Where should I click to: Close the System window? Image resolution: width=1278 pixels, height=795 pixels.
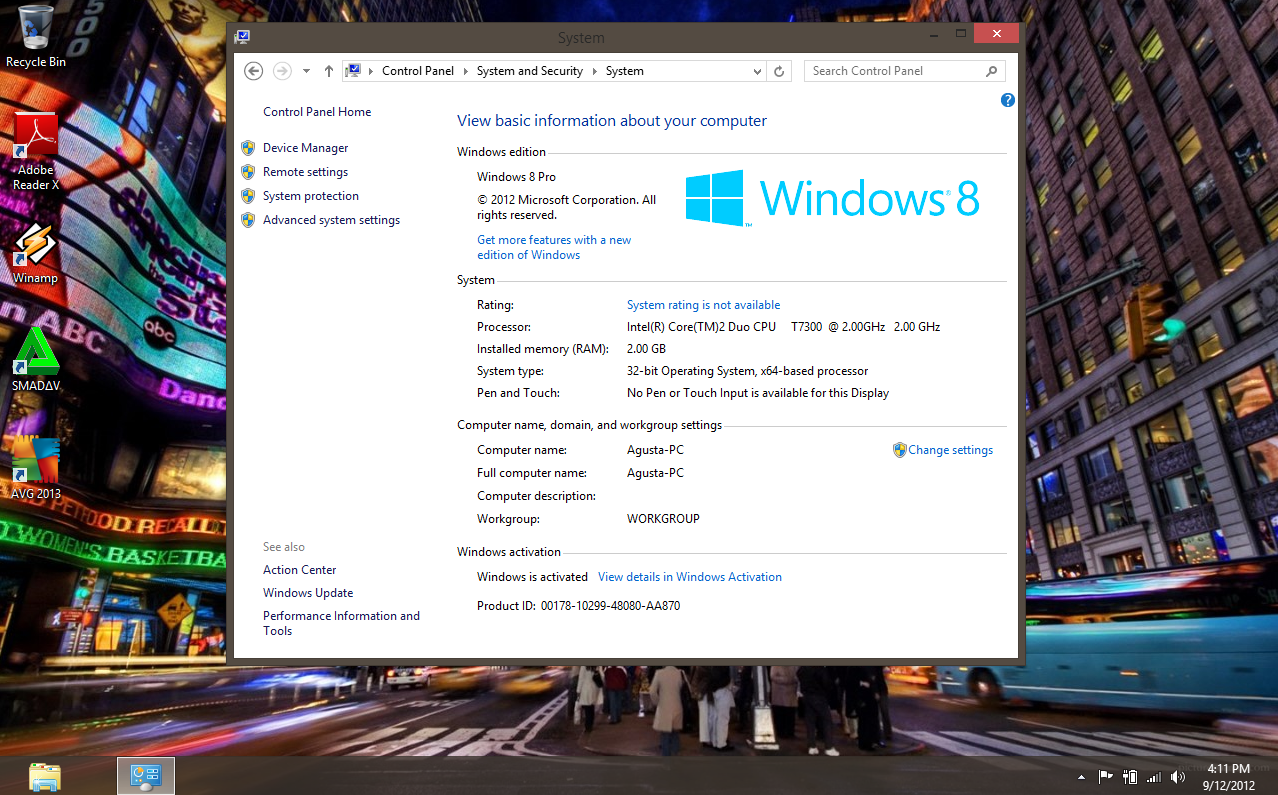click(x=996, y=34)
